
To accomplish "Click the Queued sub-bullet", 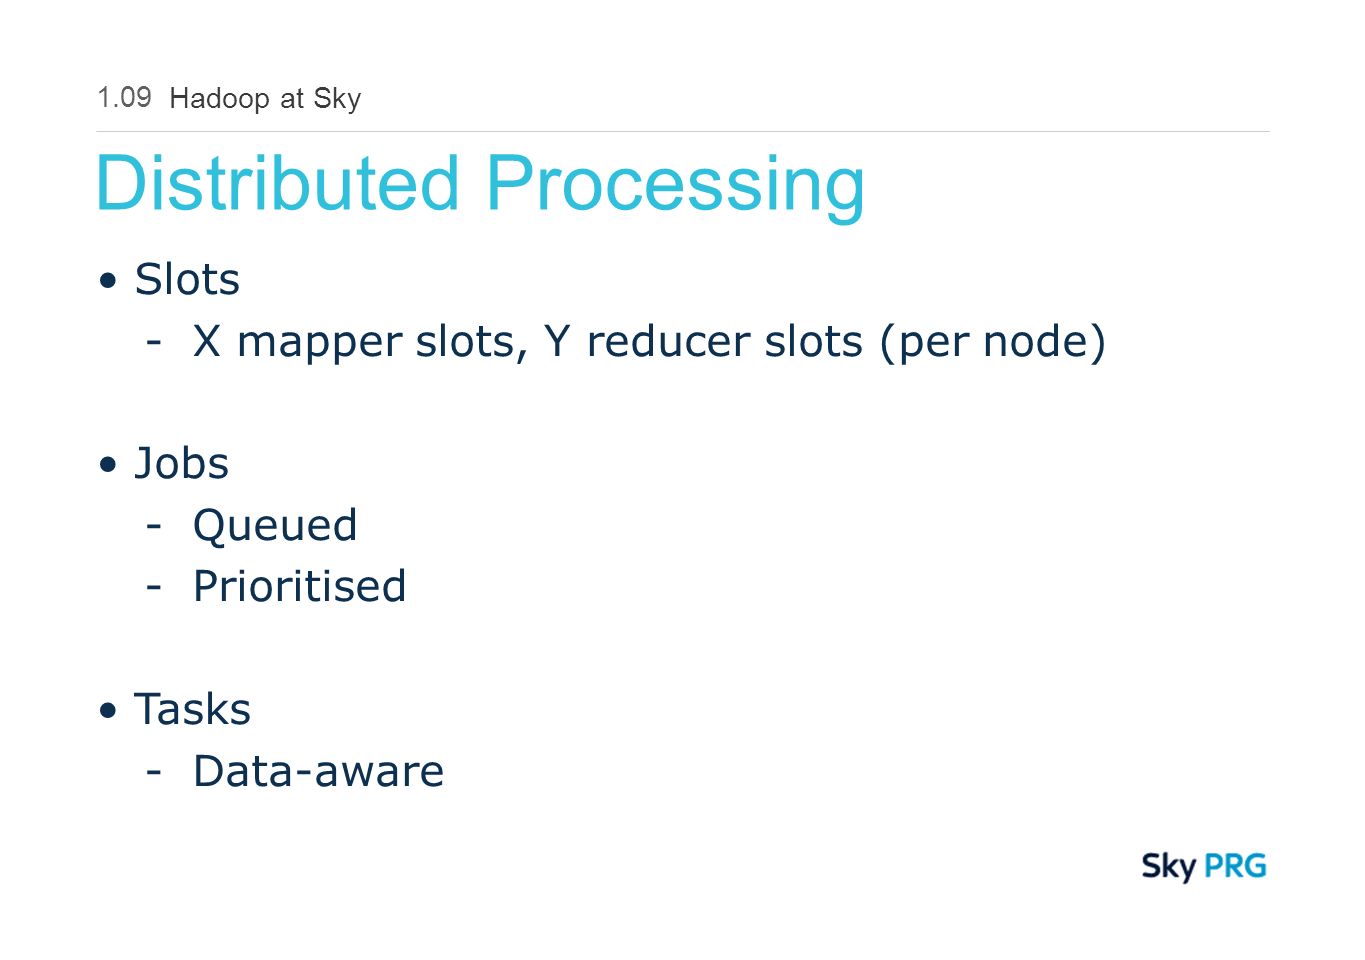I will tap(275, 526).
